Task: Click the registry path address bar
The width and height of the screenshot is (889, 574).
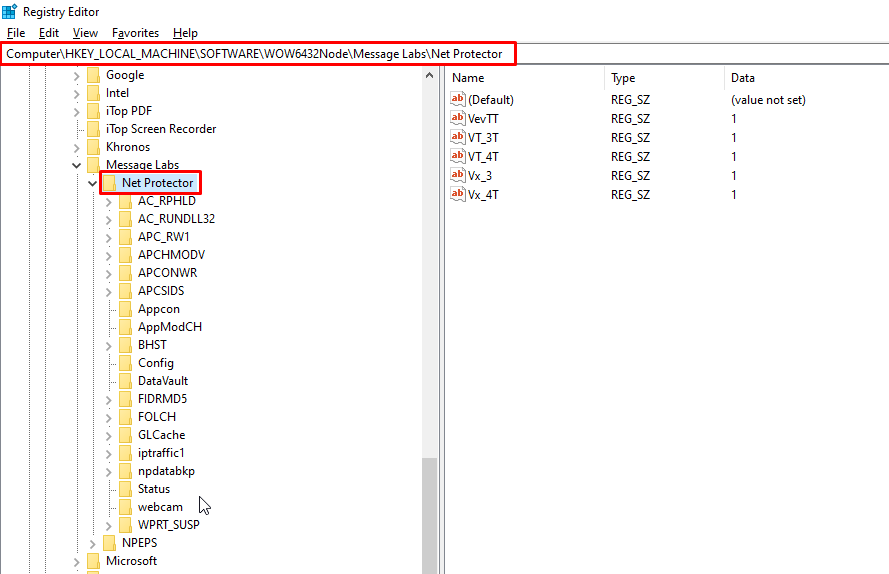Action: click(260, 53)
